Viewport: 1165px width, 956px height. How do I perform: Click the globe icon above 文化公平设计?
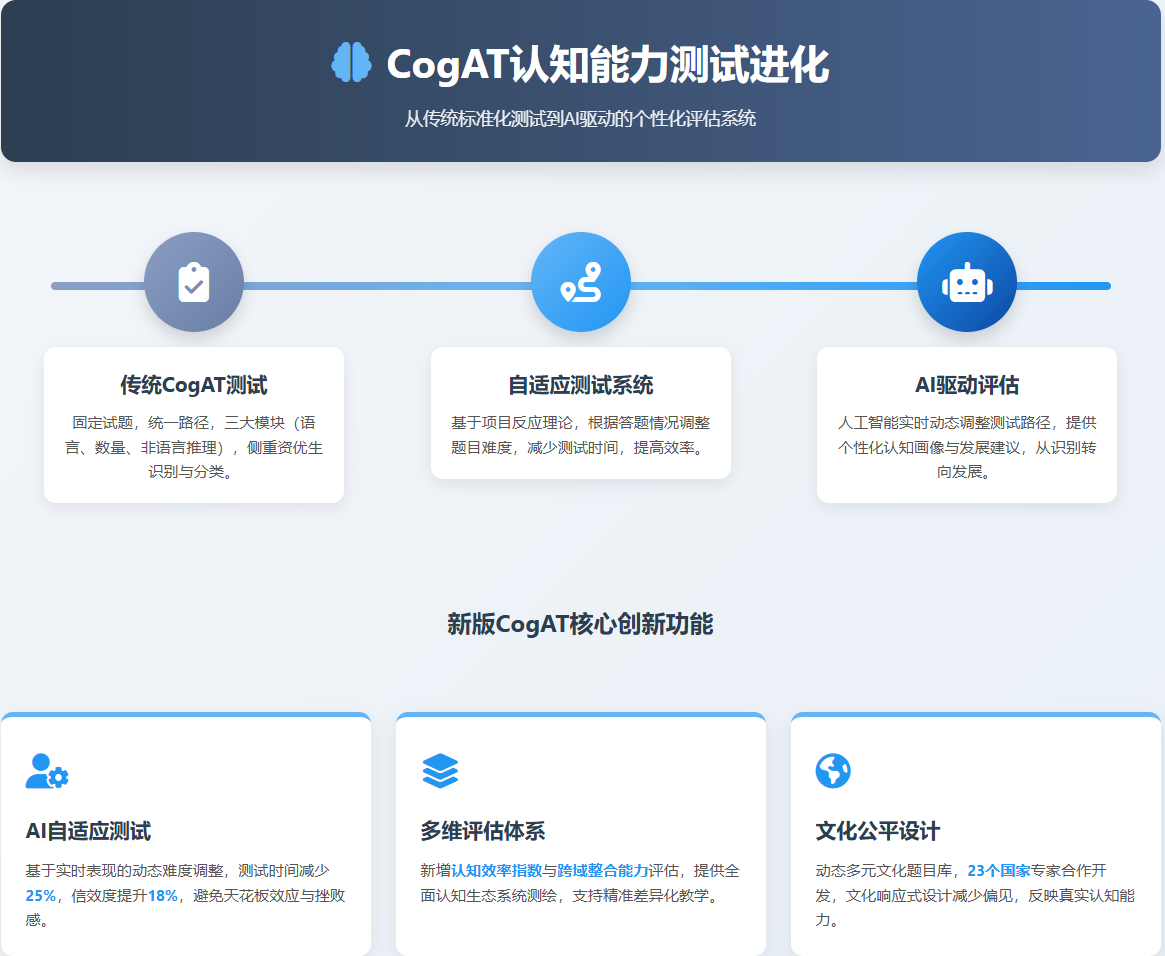[x=833, y=771]
